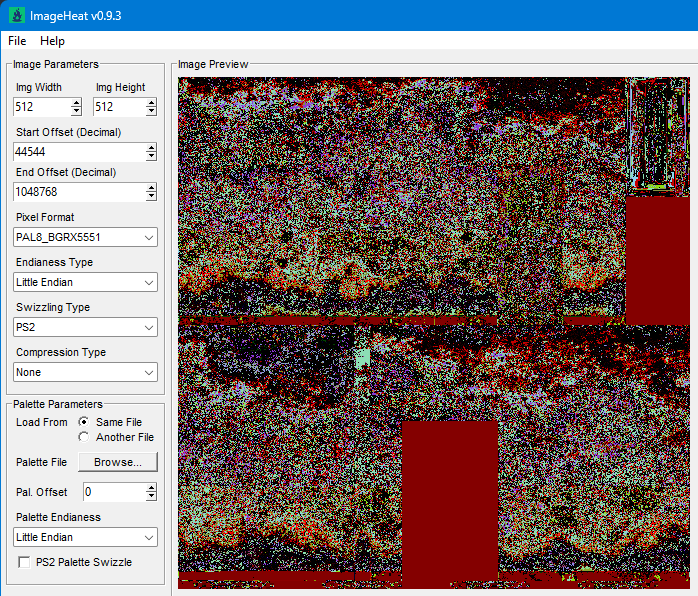Screen dimensions: 698x596
Task: Select Another File palette source
Action: (x=83, y=437)
